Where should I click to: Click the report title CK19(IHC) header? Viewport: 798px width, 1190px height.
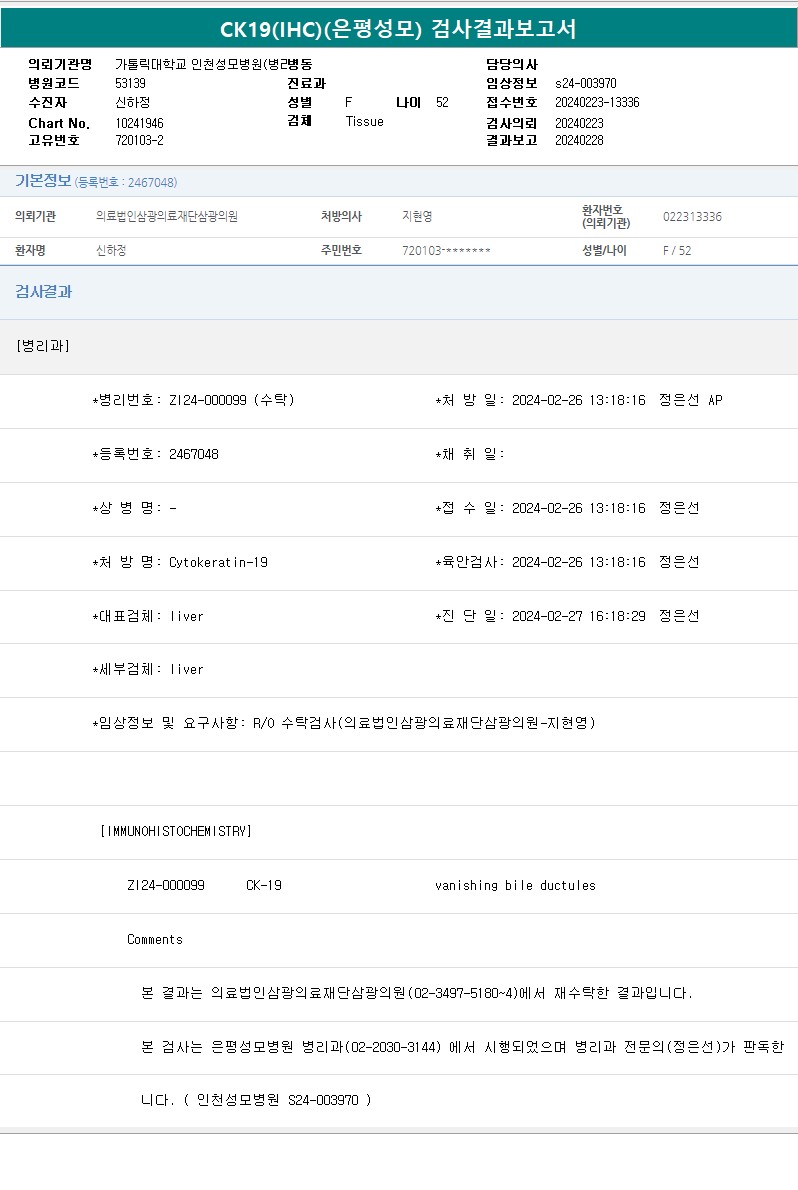pyautogui.click(x=398, y=29)
